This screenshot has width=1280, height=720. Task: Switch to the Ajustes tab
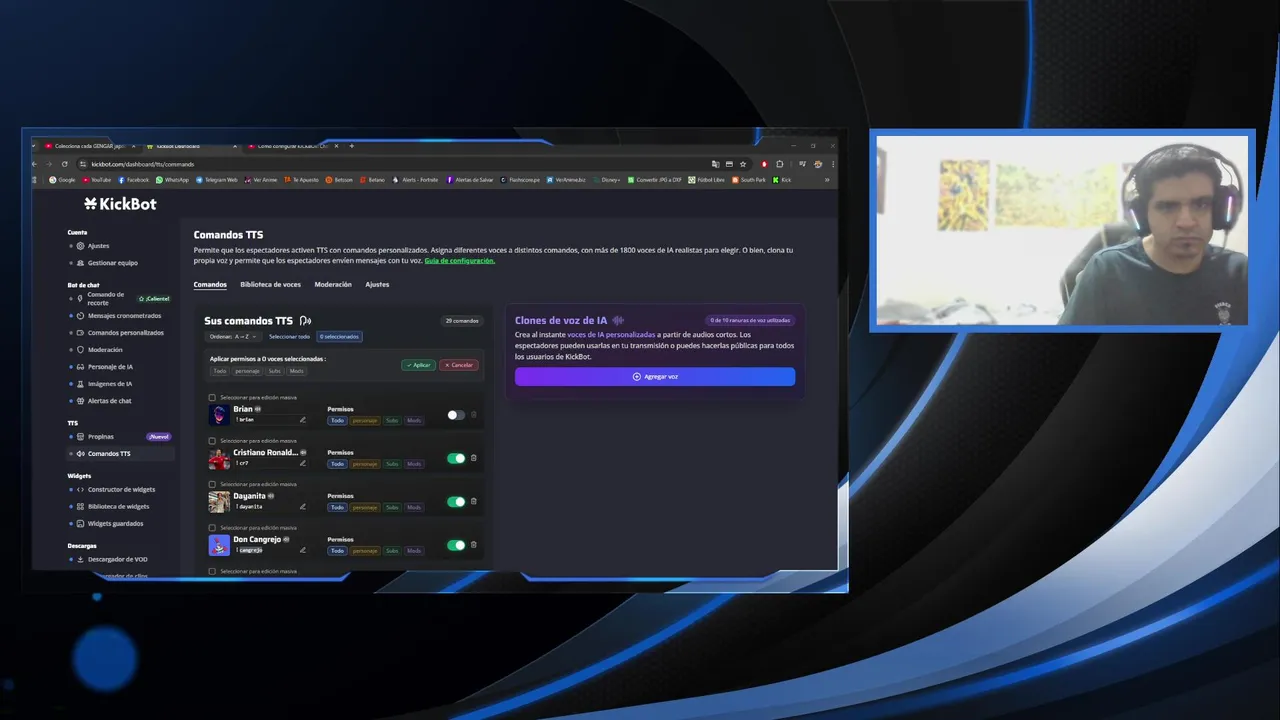[377, 285]
